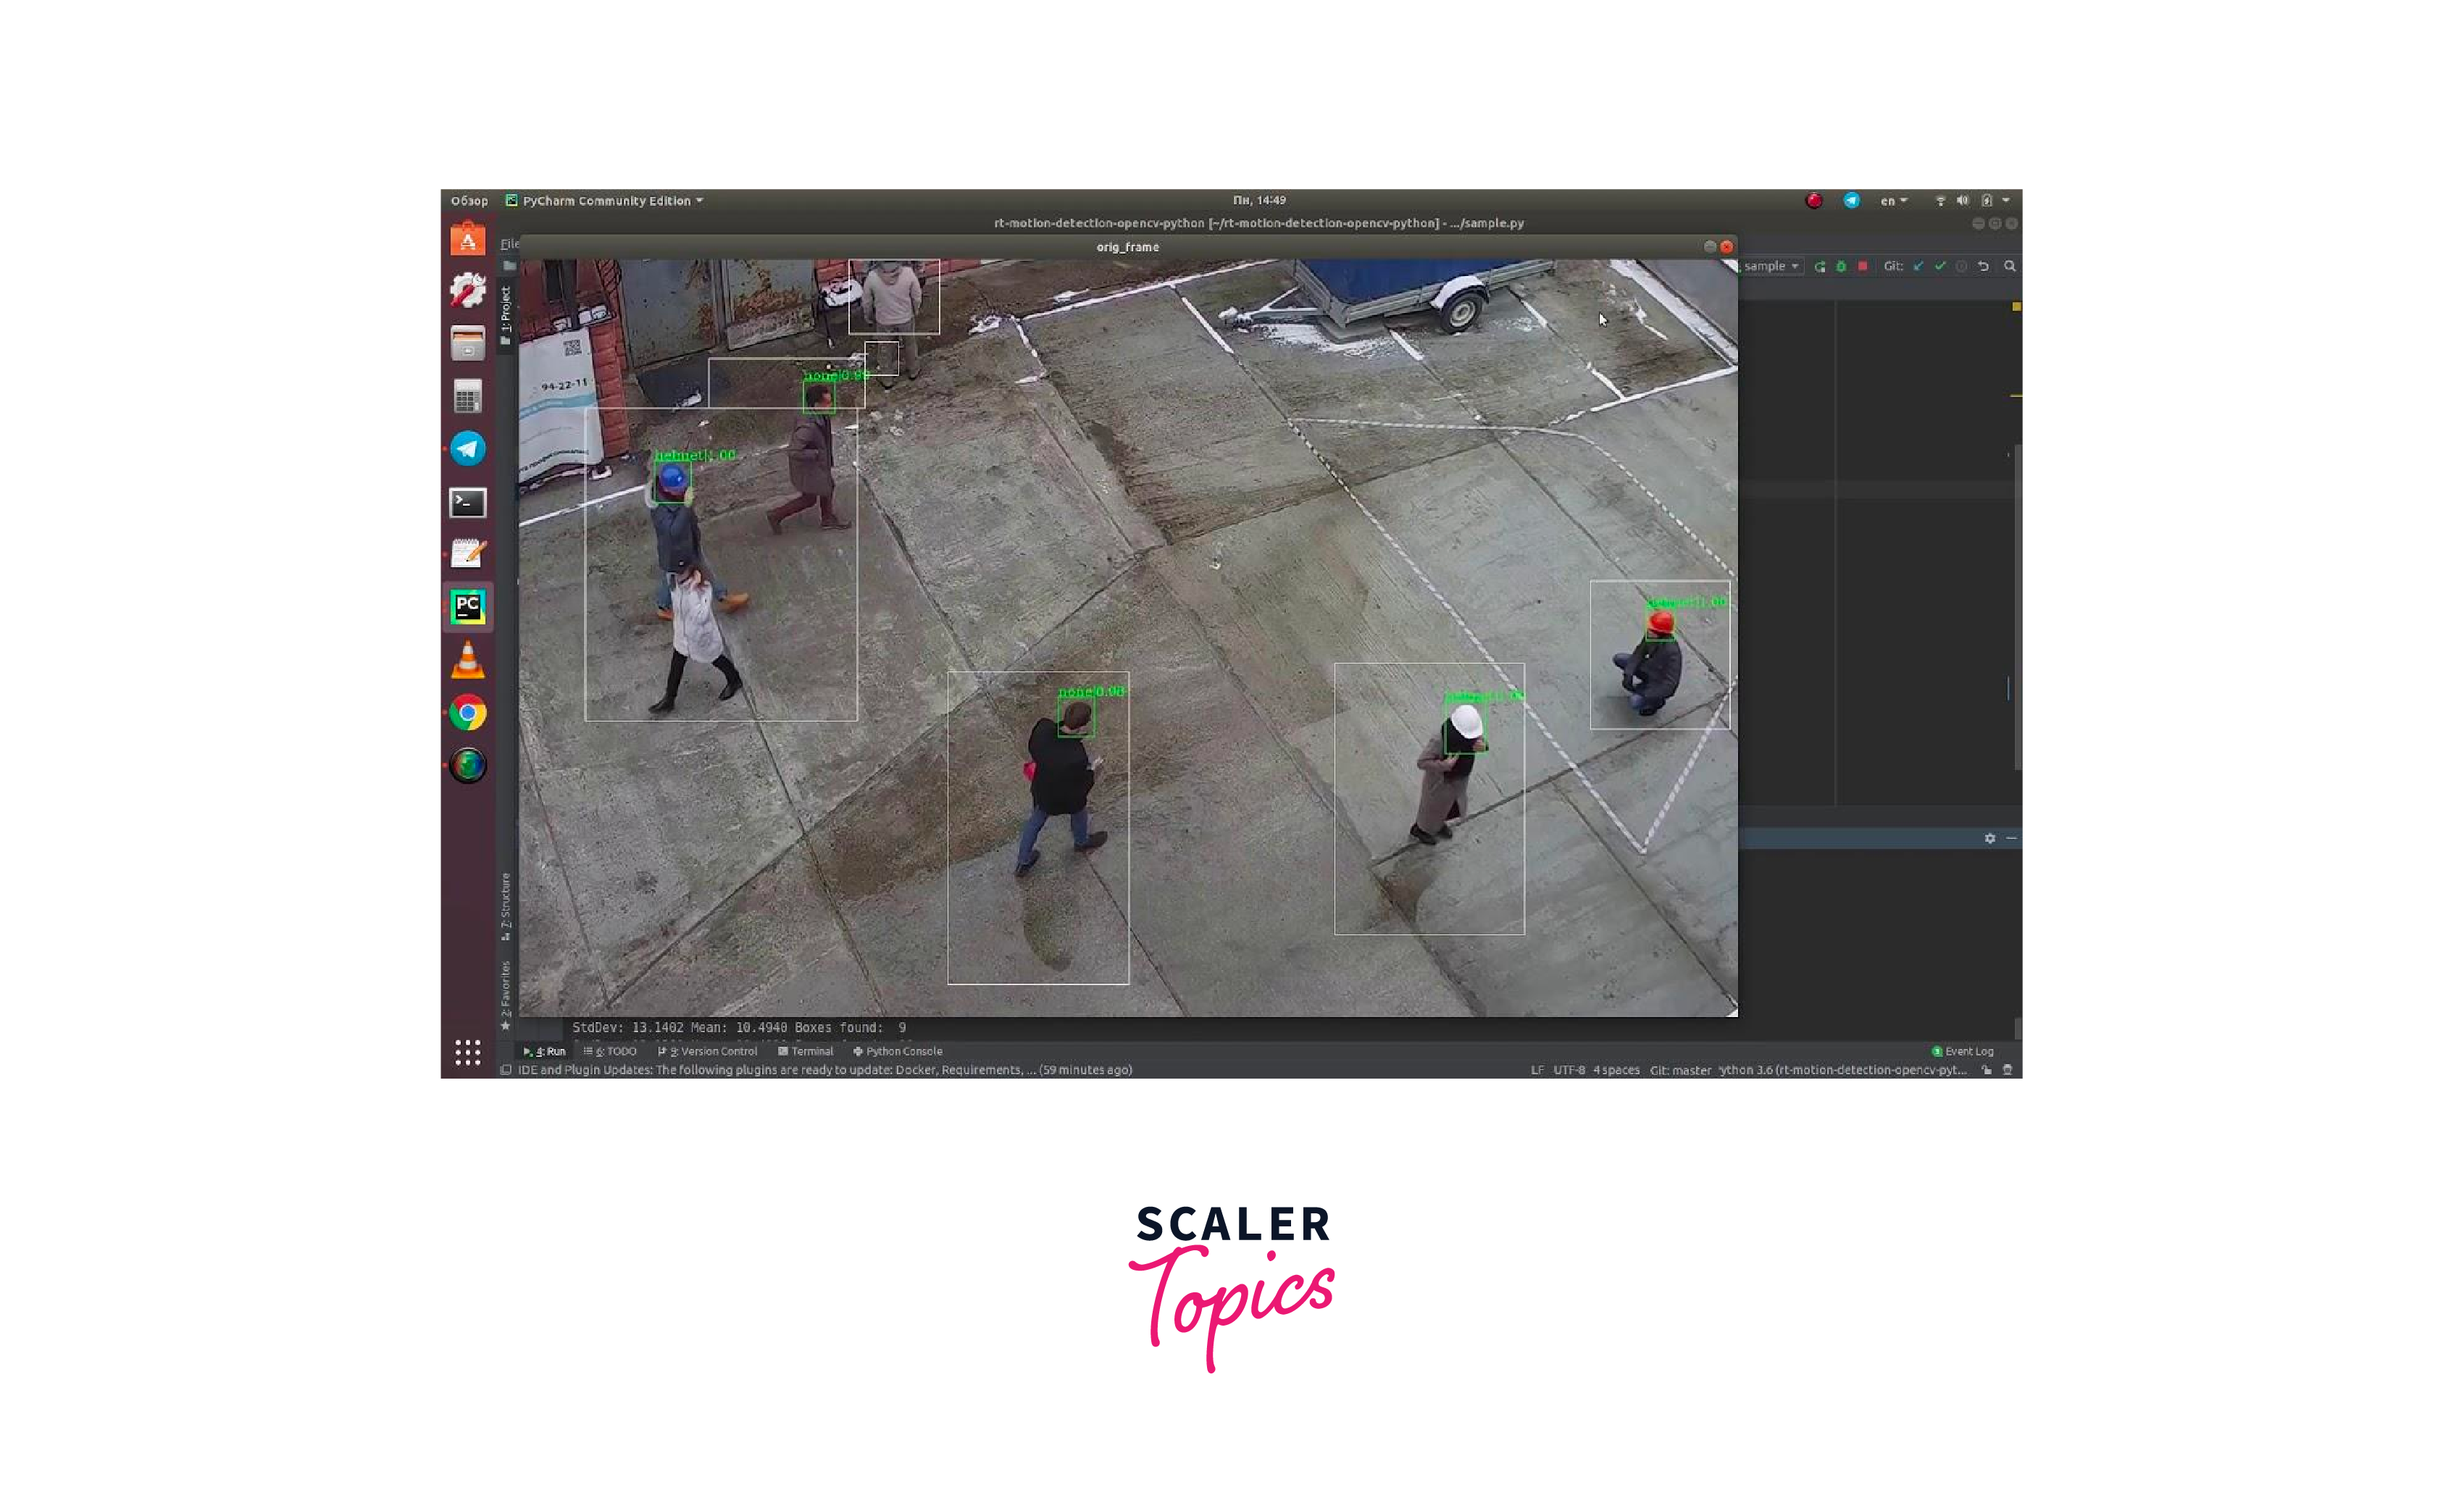Open Search Everywhere magnifier icon

pos(2009,266)
